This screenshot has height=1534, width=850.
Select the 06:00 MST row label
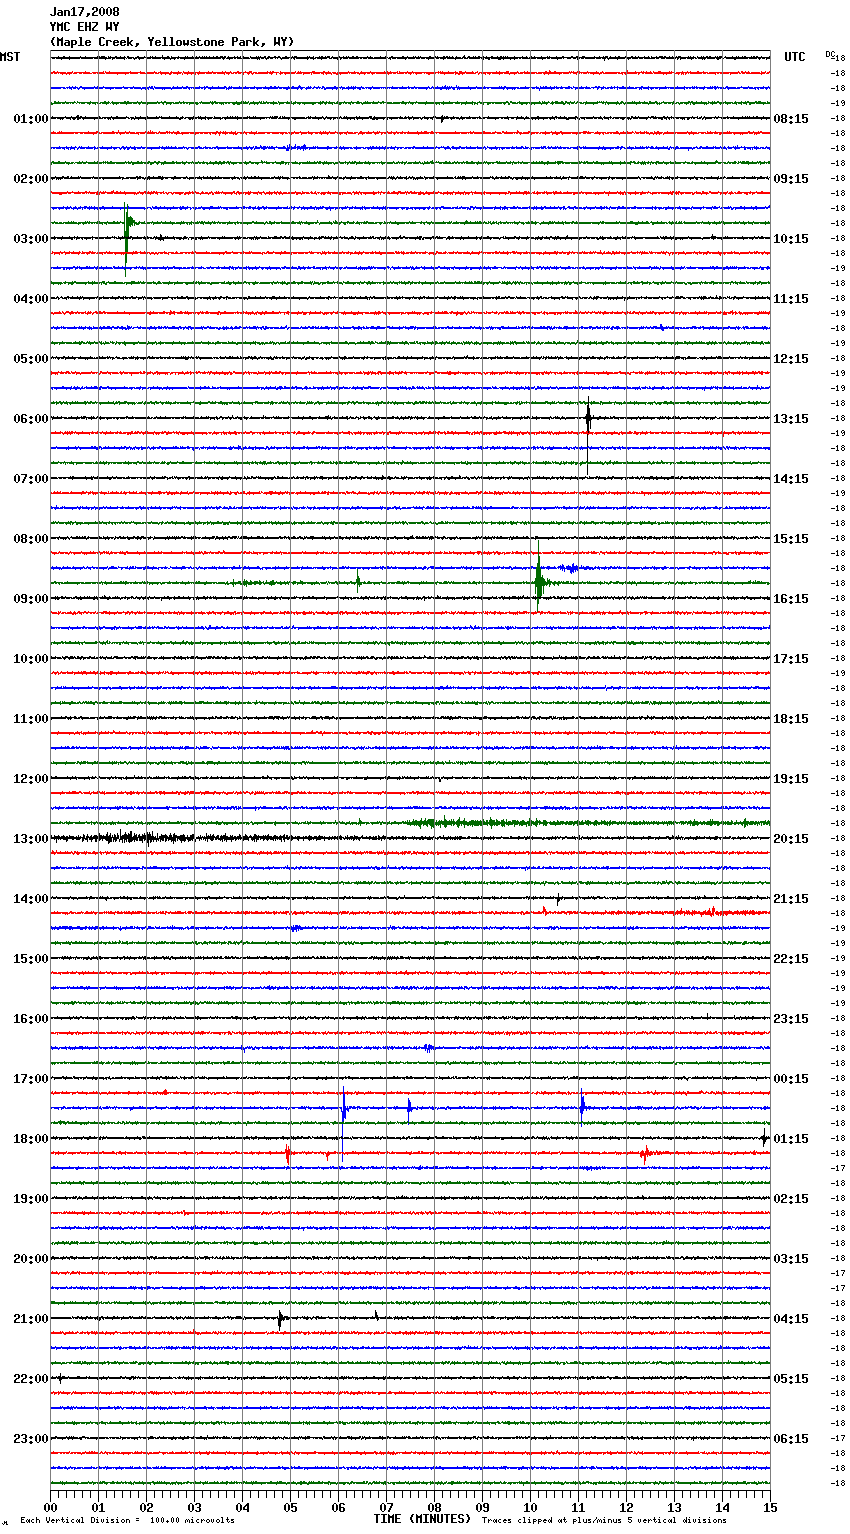point(30,419)
